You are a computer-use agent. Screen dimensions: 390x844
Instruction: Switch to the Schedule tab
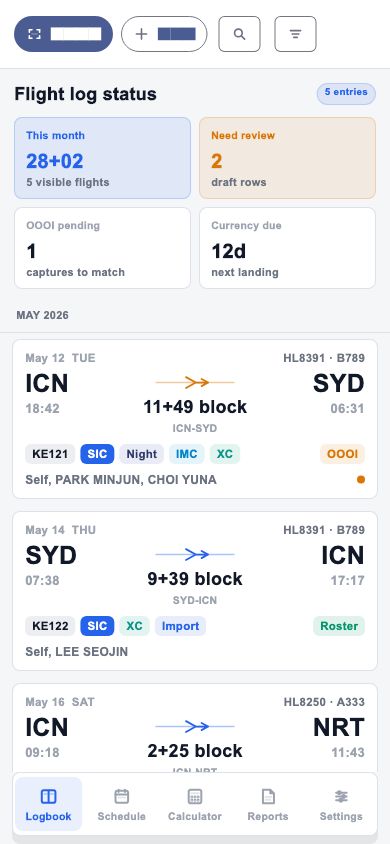point(122,804)
